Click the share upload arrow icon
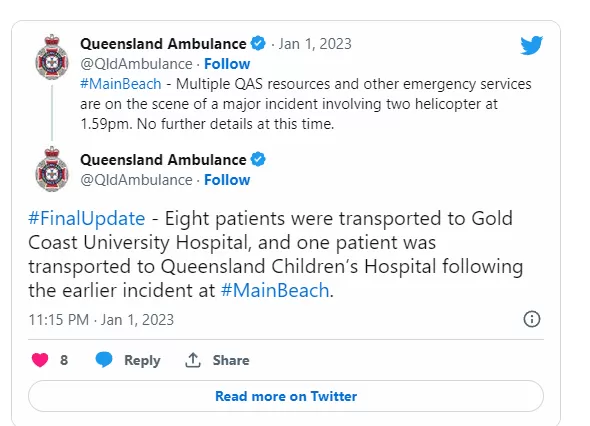The image size is (590, 426). 193,360
